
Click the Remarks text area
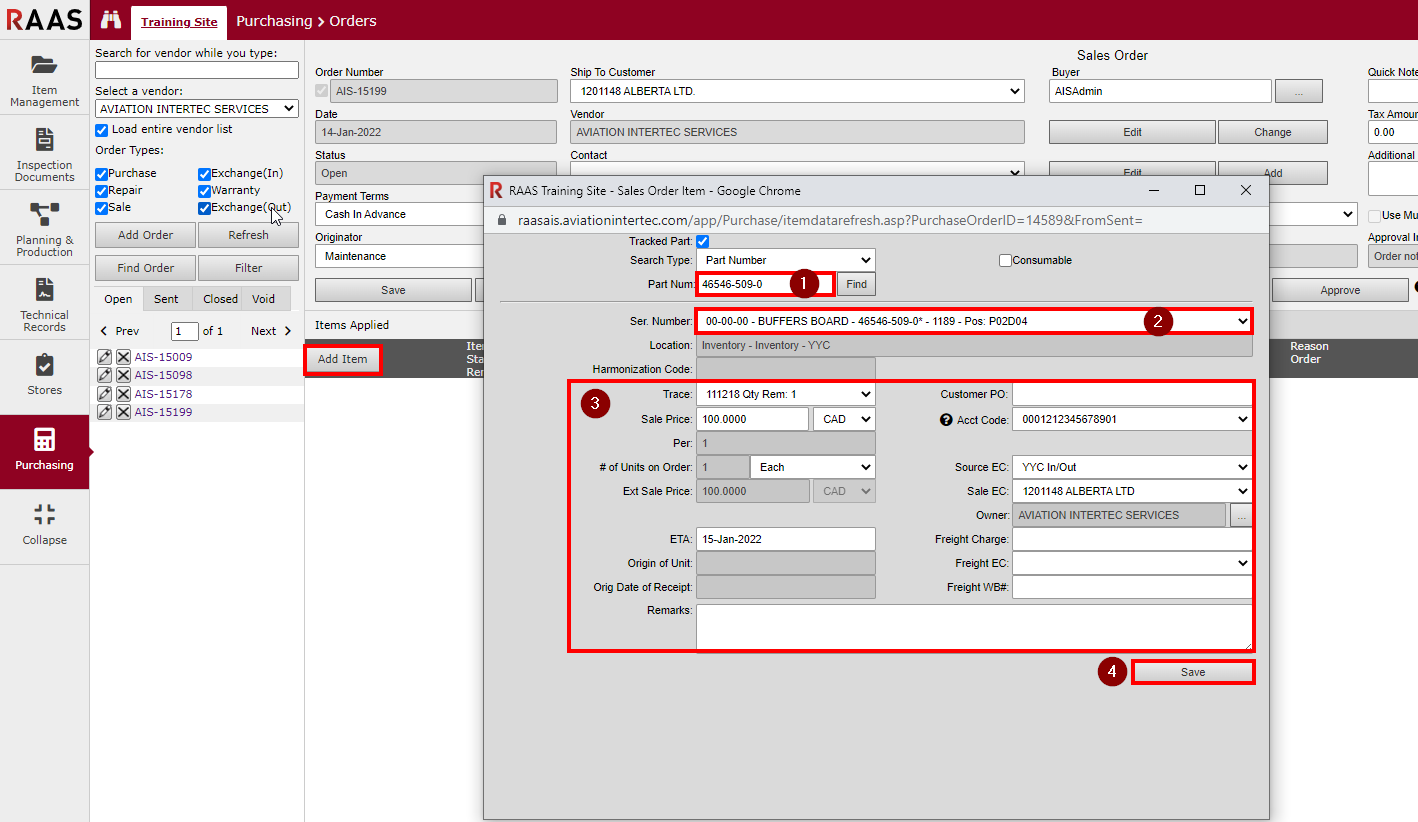click(x=973, y=627)
